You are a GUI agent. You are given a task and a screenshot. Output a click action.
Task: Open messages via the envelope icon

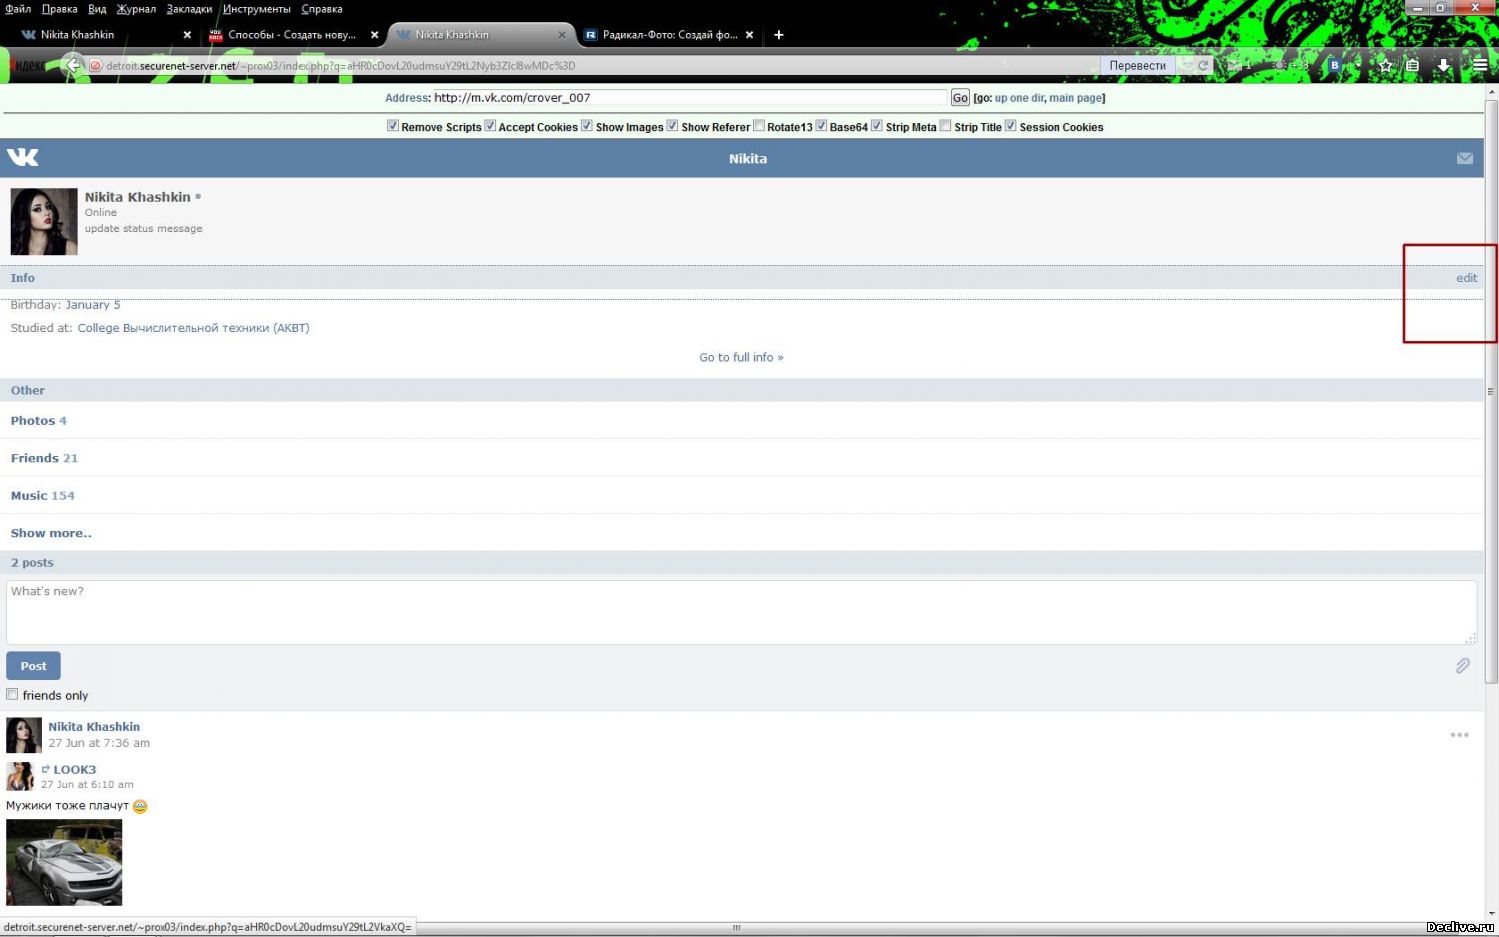point(1465,158)
